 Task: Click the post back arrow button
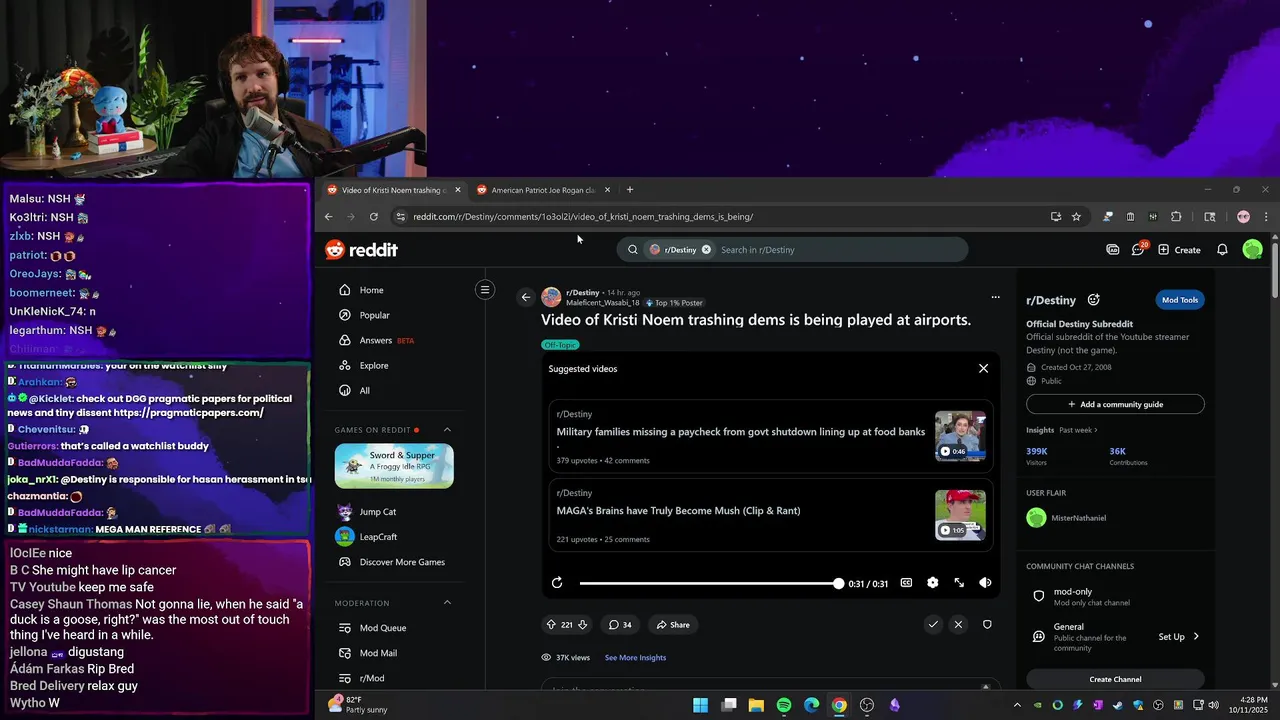(526, 297)
